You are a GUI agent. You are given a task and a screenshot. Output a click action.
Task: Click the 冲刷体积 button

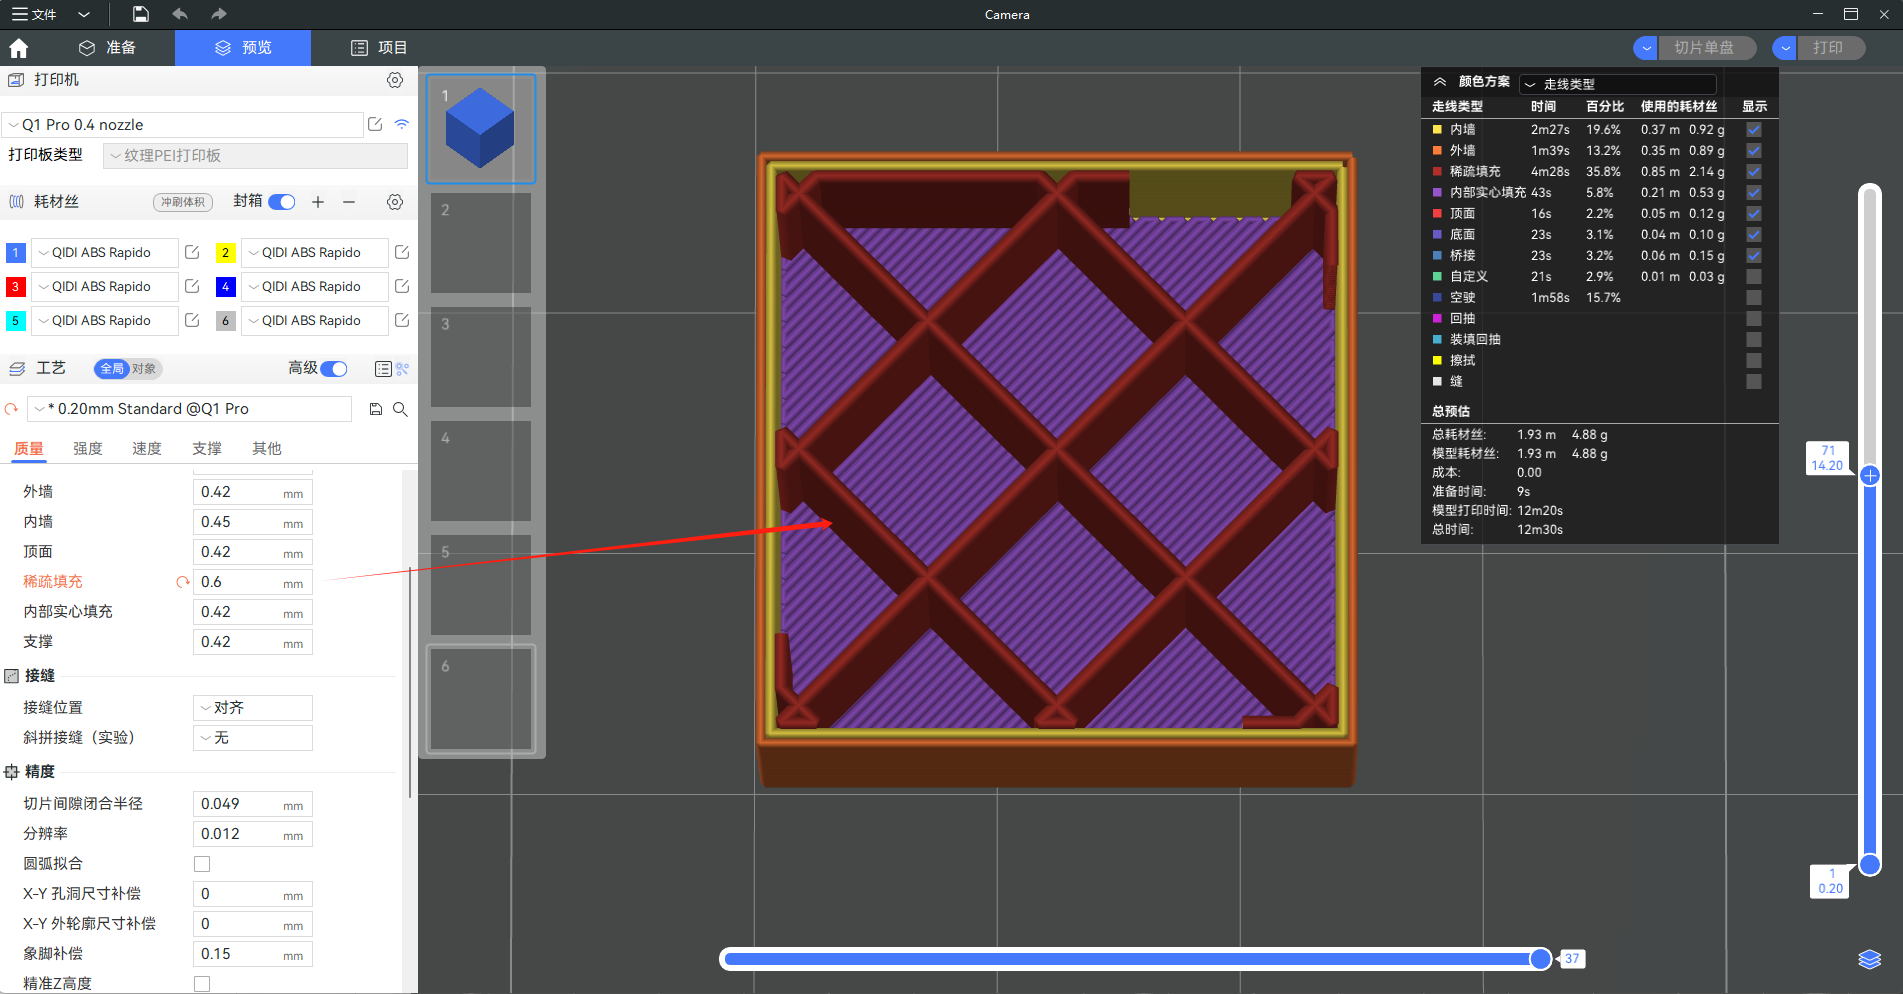click(183, 202)
